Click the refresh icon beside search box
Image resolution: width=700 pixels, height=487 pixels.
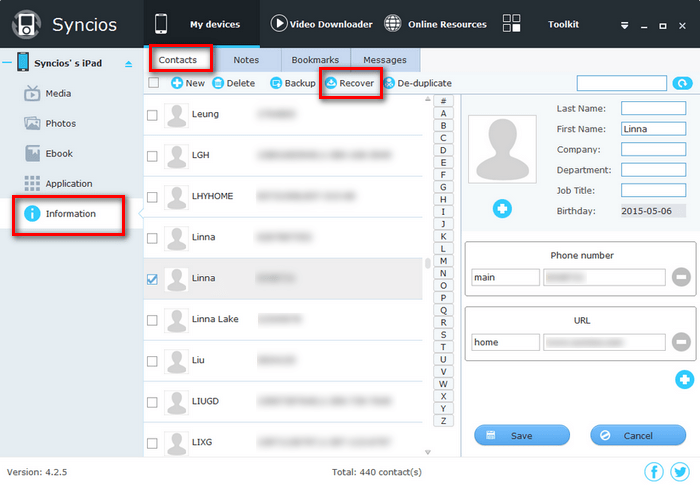point(682,84)
